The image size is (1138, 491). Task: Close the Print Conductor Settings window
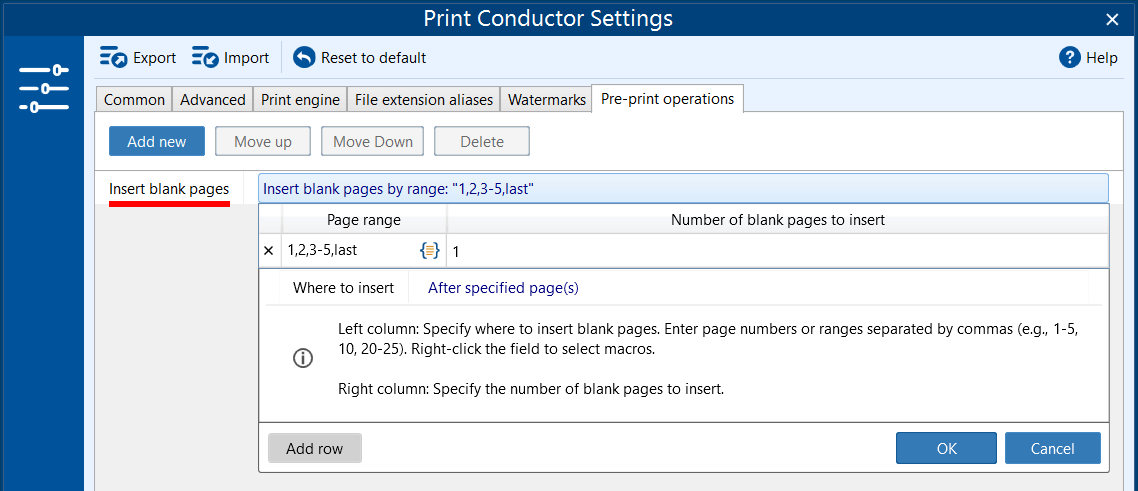click(x=1112, y=19)
